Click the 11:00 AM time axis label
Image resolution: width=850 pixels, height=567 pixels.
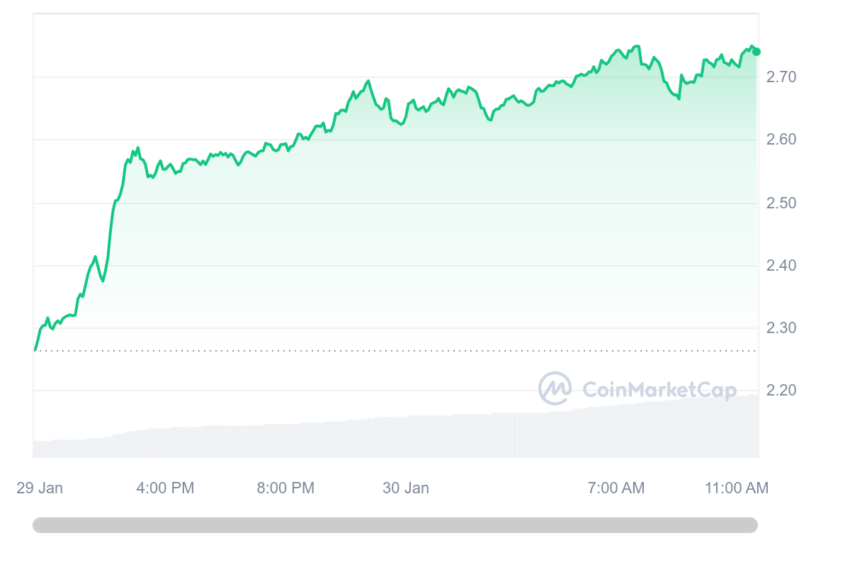[737, 488]
